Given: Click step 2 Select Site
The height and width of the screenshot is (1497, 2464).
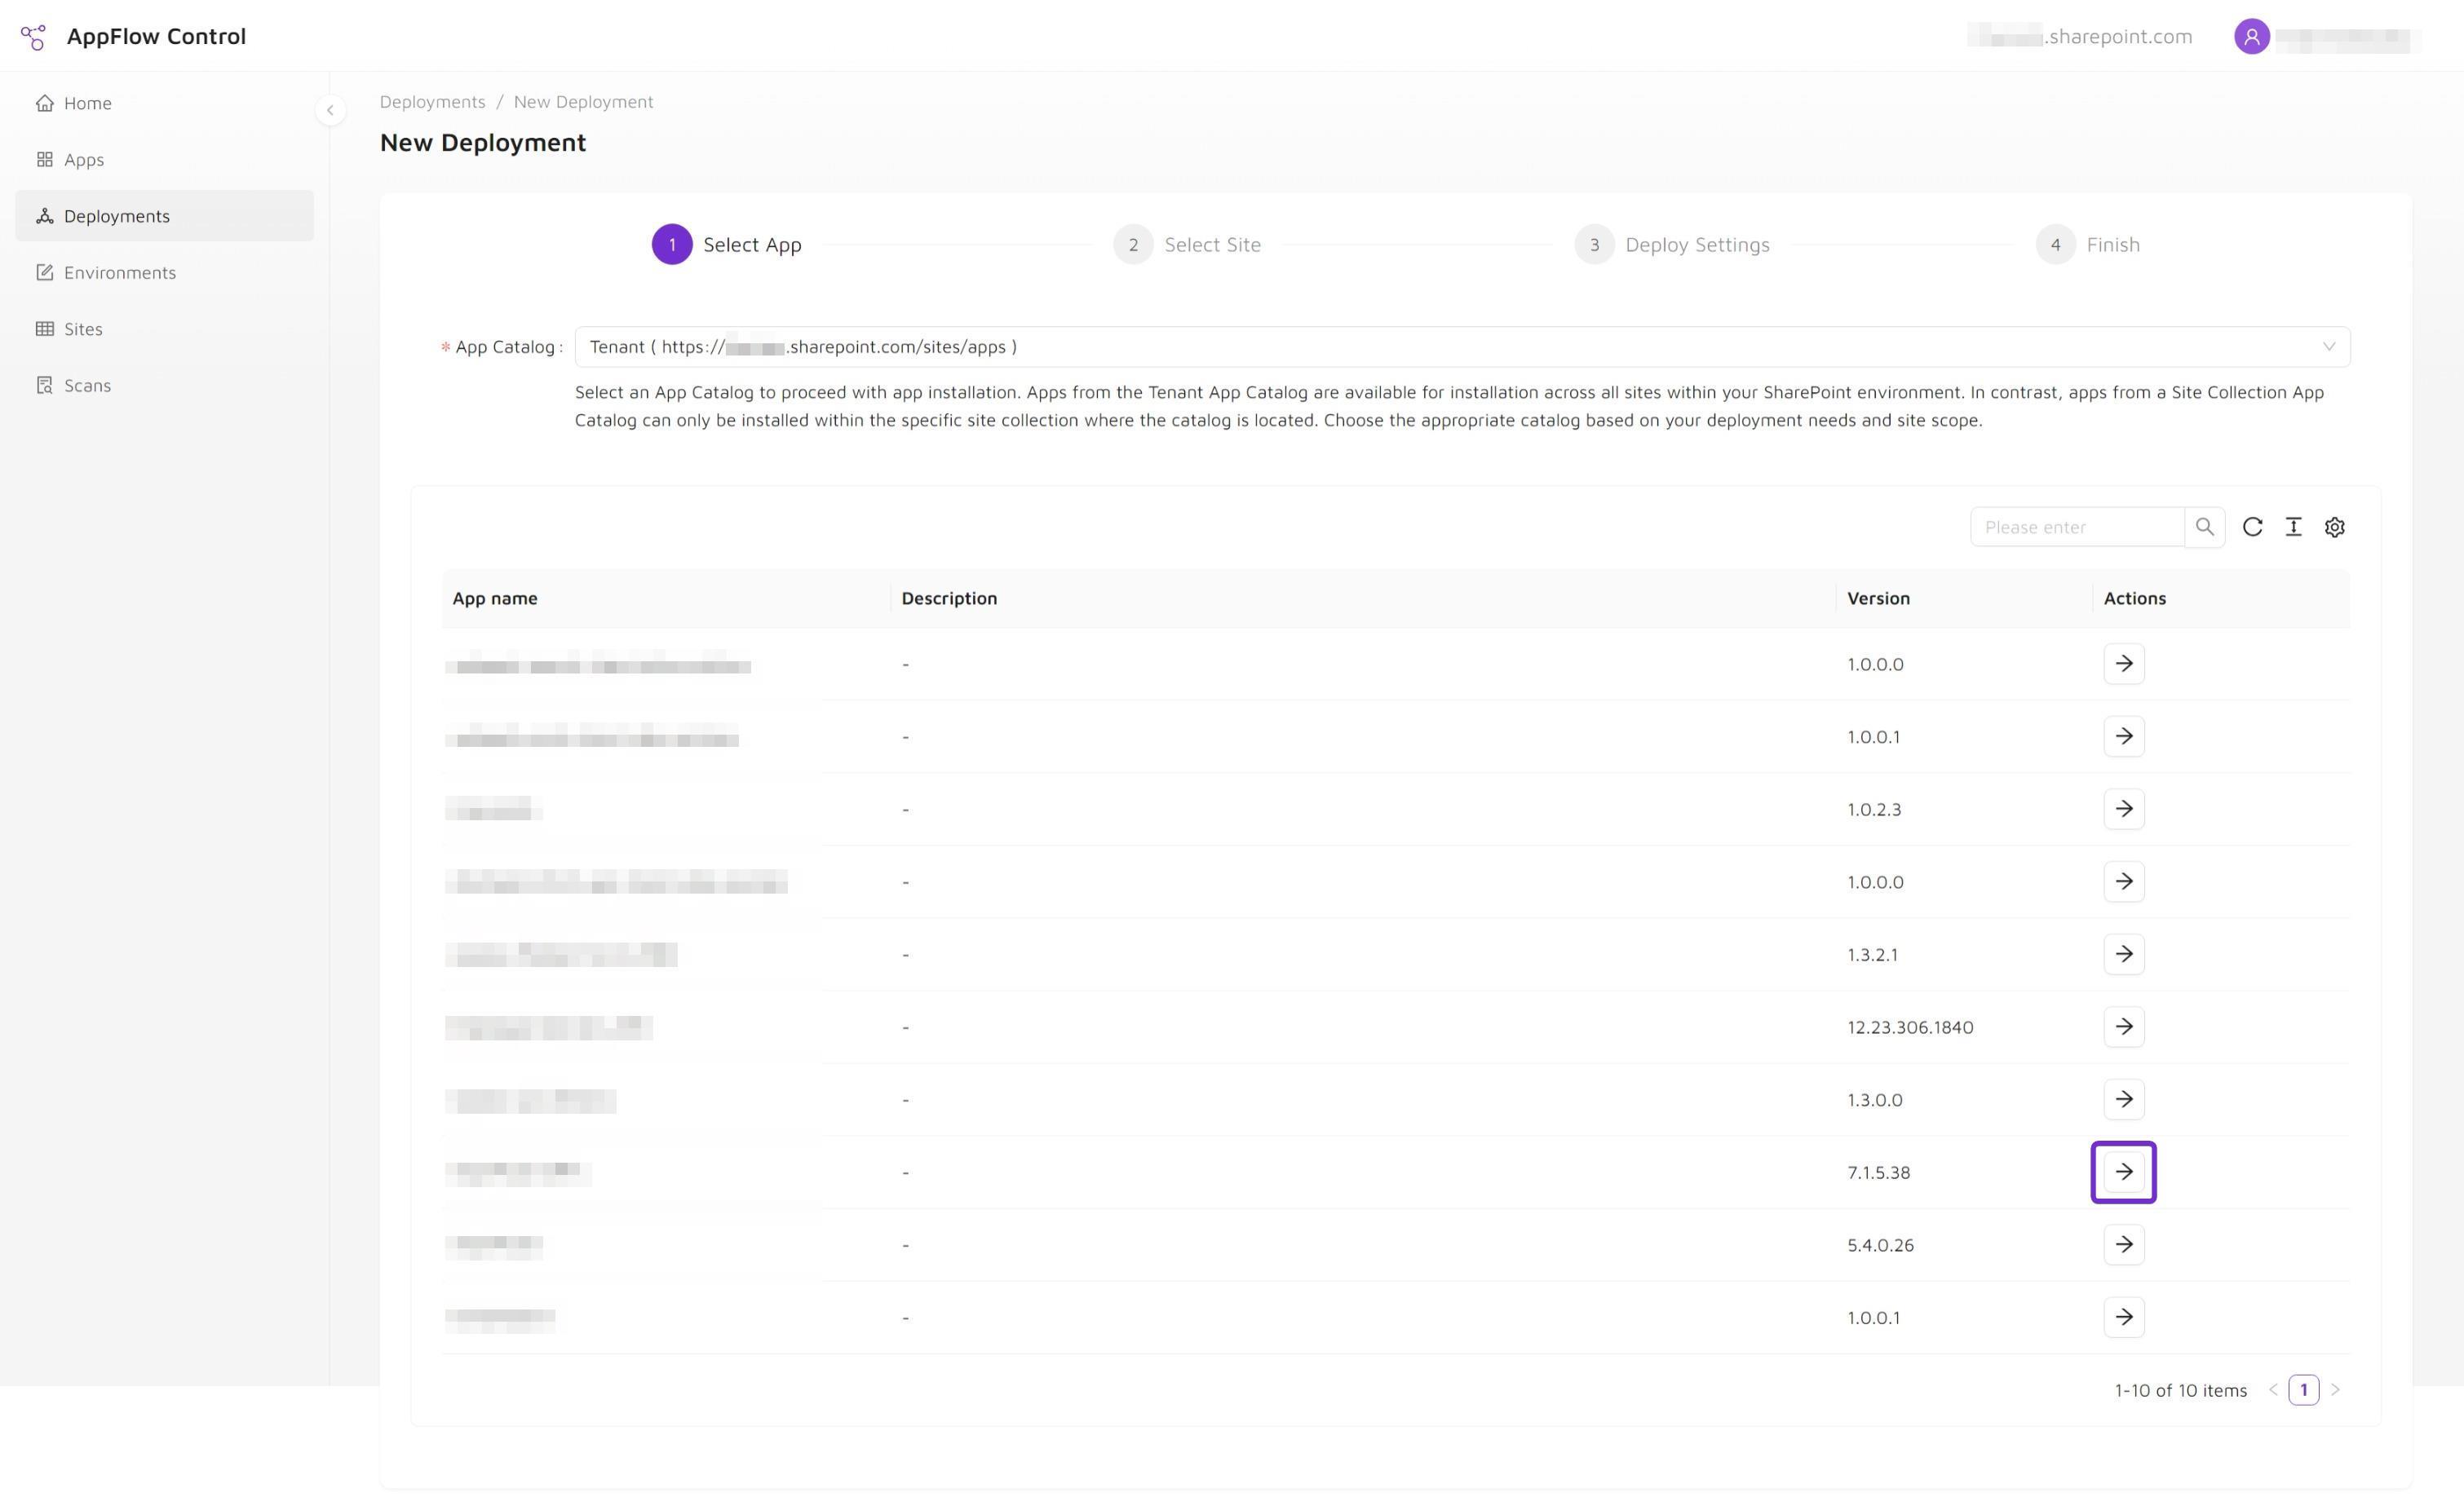Looking at the screenshot, I should 1187,245.
